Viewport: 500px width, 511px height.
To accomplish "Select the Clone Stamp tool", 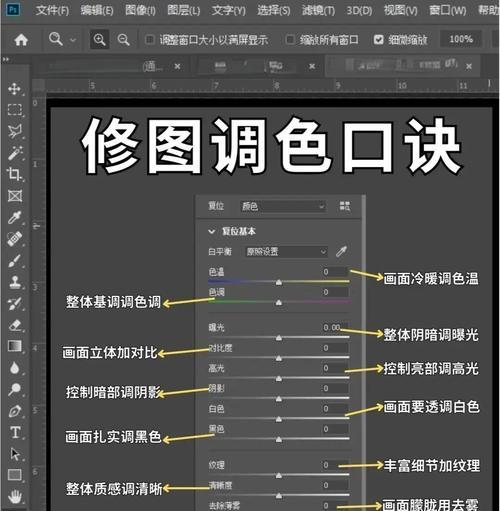I will tap(15, 282).
